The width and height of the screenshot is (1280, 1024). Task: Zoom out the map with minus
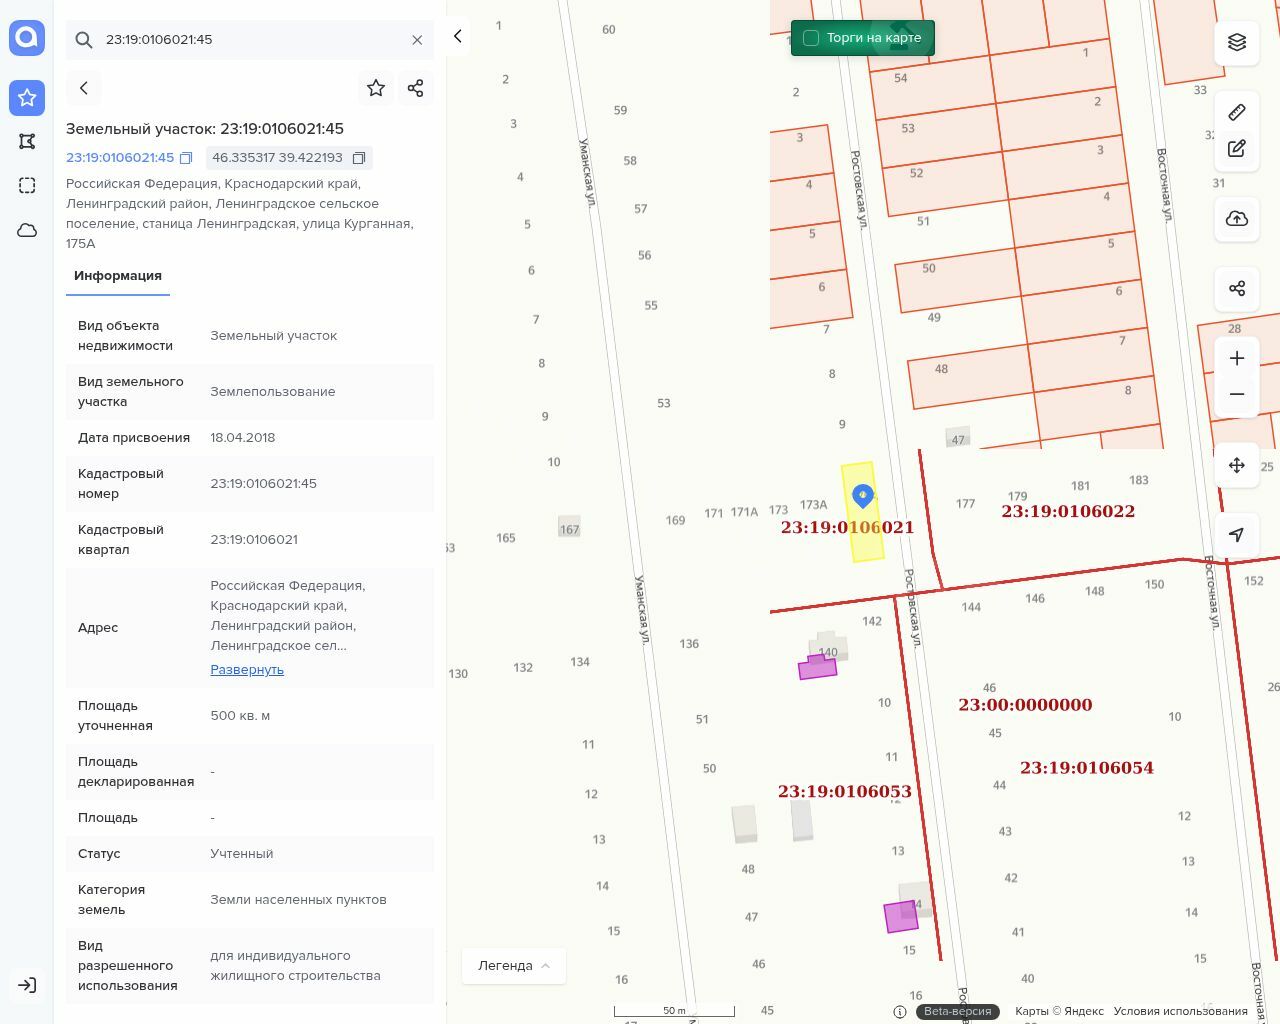coord(1237,394)
